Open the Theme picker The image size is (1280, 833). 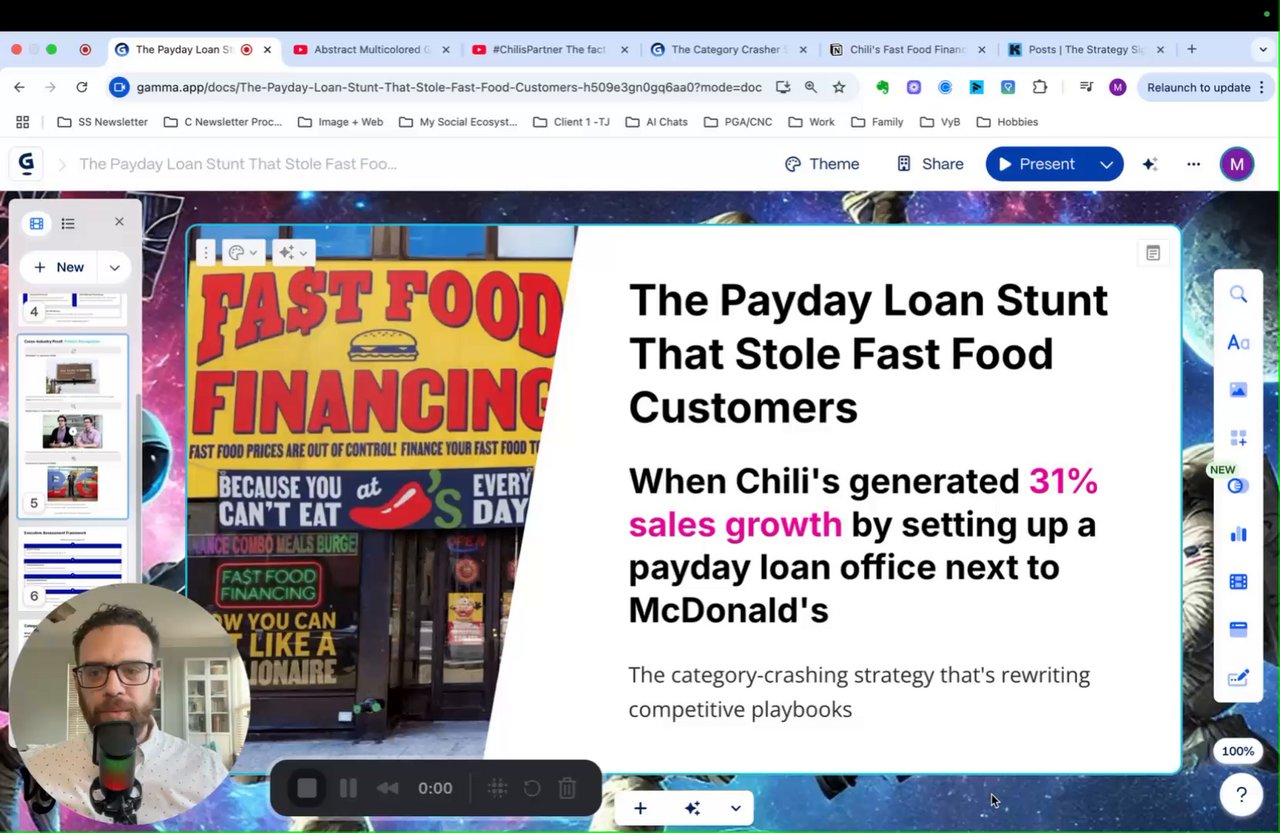822,164
